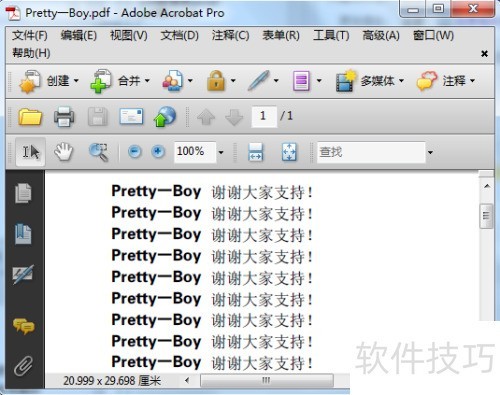The image size is (500, 395).
Task: Click the page number field
Action: pos(264,116)
